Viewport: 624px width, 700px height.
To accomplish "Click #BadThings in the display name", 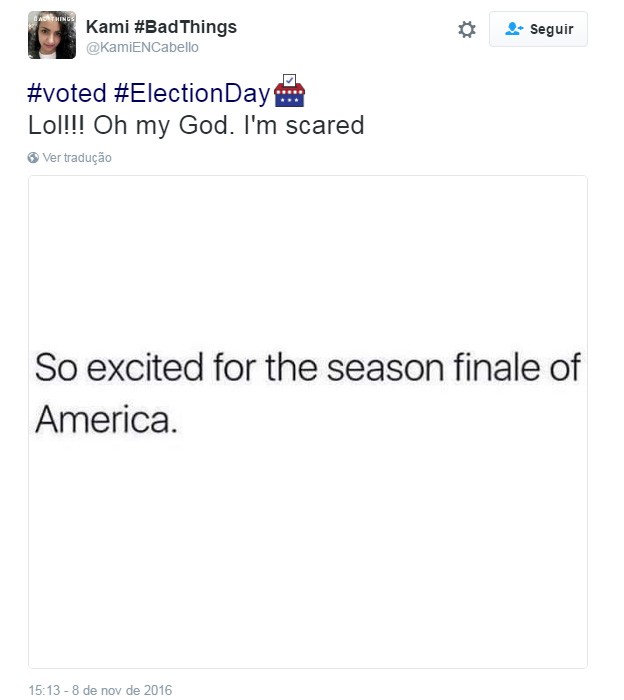I will pyautogui.click(x=185, y=26).
